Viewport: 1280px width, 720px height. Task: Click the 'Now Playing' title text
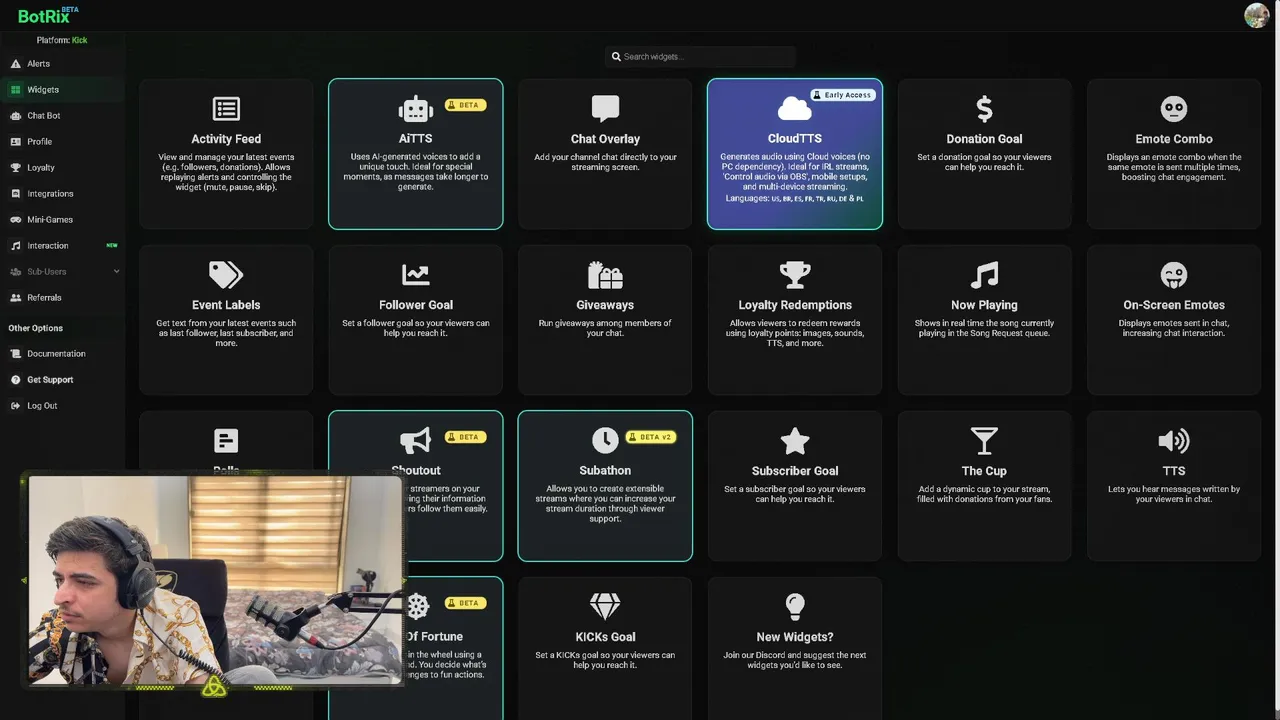(x=984, y=305)
